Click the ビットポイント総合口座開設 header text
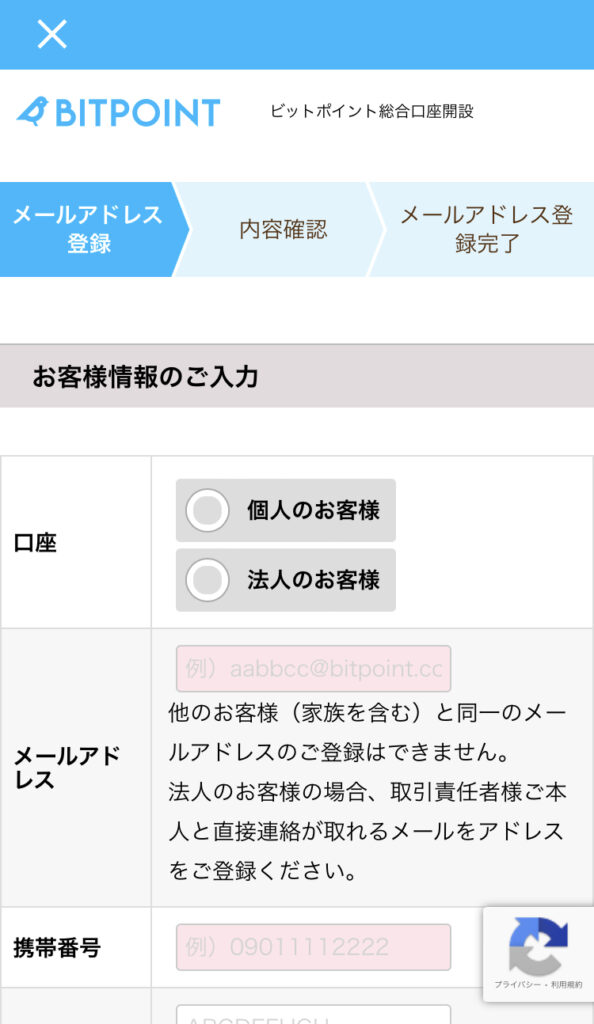The width and height of the screenshot is (594, 1024). coord(372,111)
